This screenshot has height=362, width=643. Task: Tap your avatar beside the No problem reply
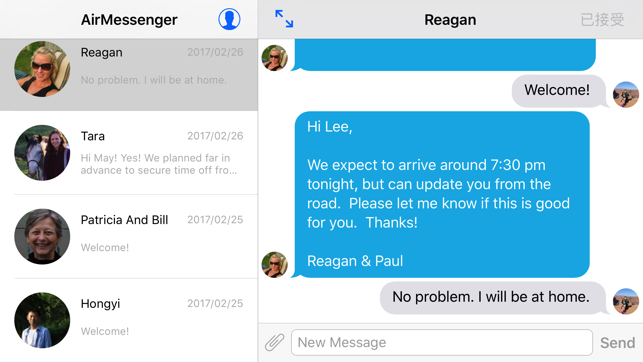626,301
